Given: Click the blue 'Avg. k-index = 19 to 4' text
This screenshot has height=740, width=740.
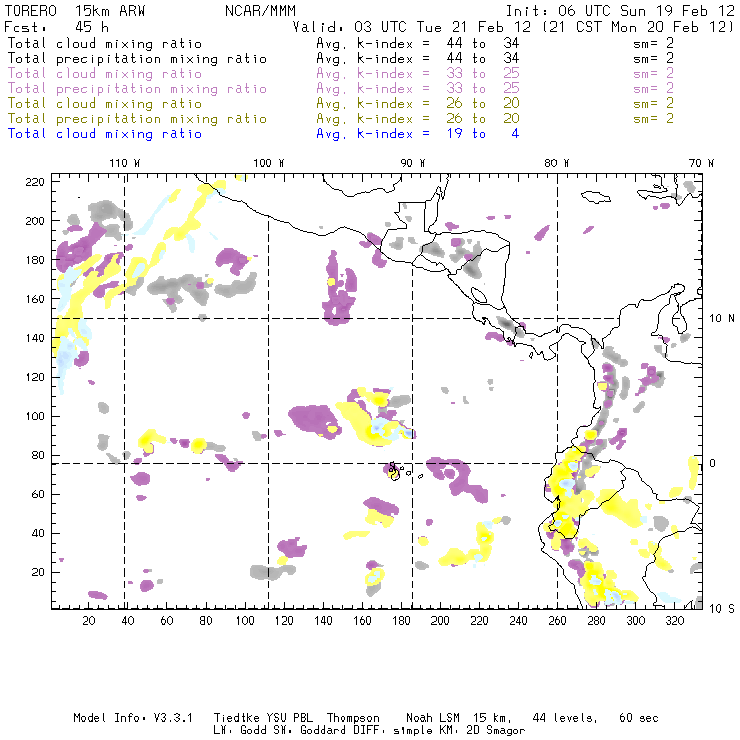Looking at the screenshot, I should click(x=418, y=134).
